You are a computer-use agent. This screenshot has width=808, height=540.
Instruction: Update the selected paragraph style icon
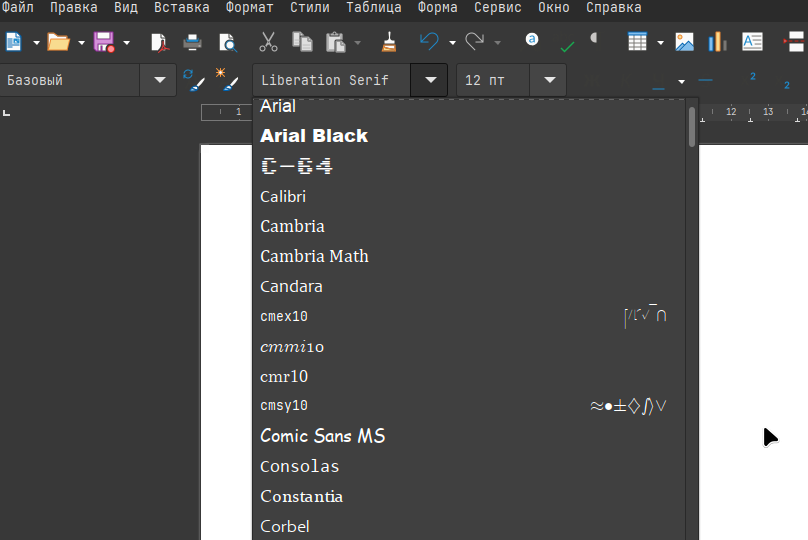(194, 80)
